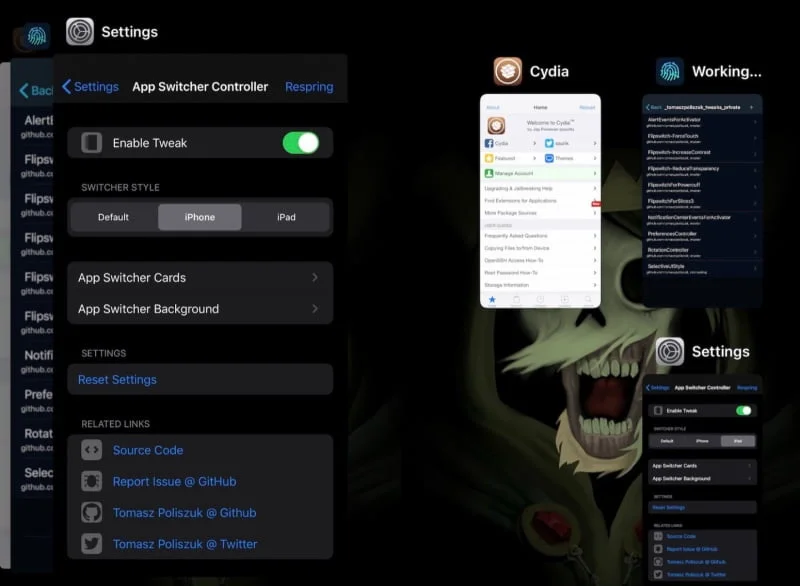This screenshot has height=586, width=800.
Task: Expand App Switcher Background chevron
Action: point(315,309)
